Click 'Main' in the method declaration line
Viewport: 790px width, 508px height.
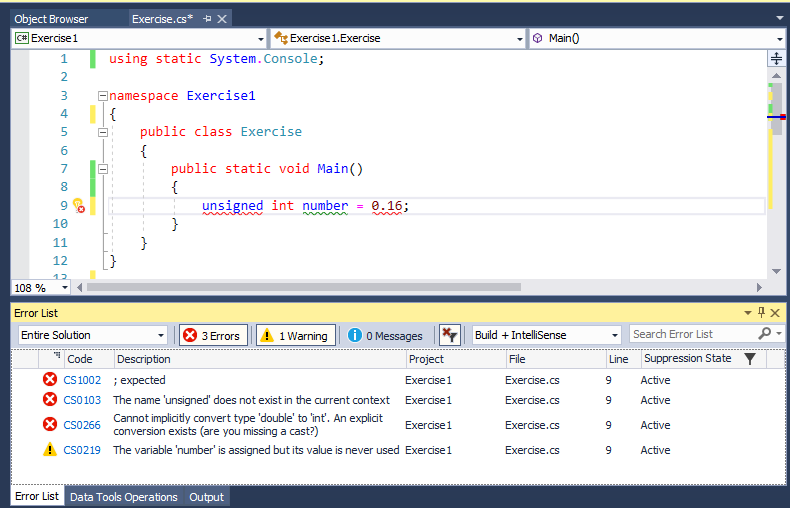coord(333,169)
